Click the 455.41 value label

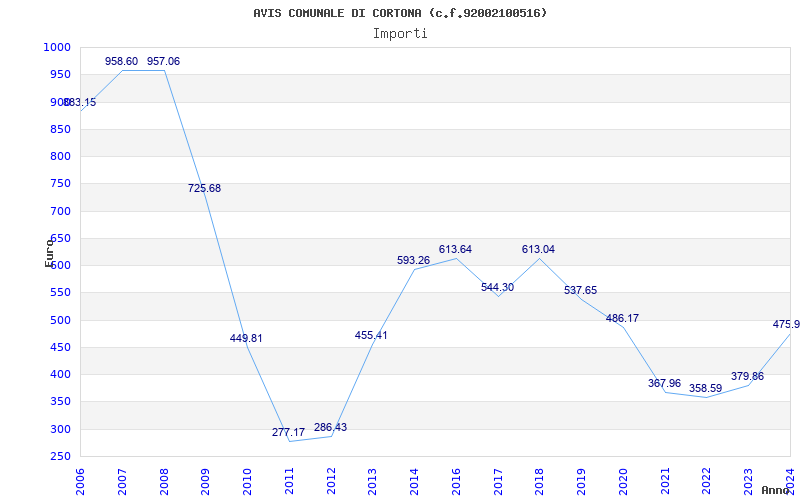pos(371,335)
